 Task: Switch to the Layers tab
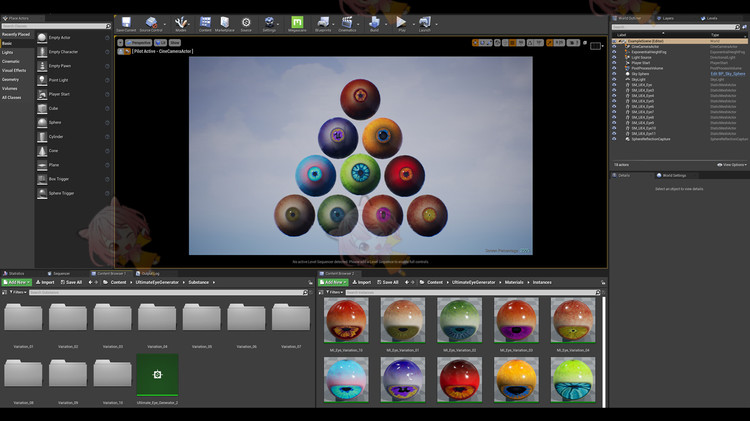click(665, 18)
